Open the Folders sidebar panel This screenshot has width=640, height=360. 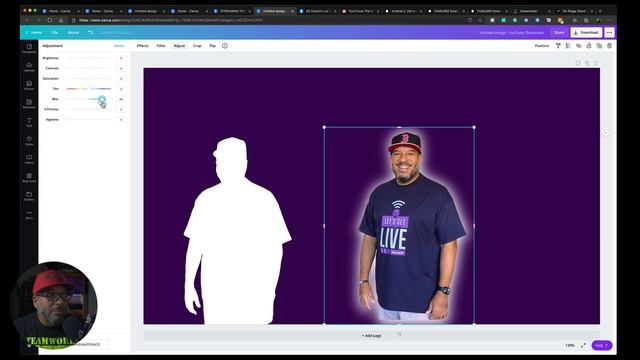(29, 196)
